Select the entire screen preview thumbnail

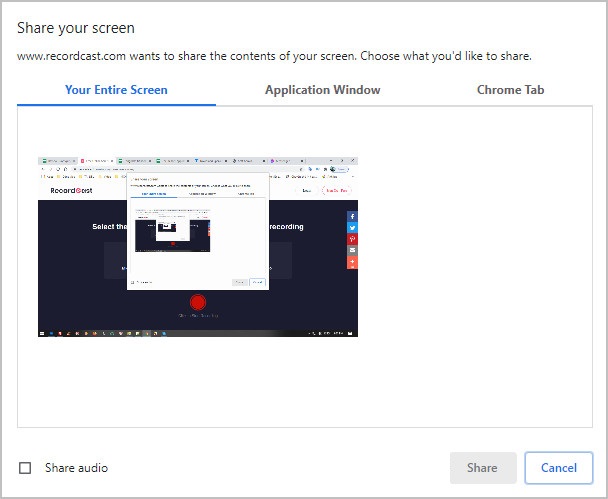pos(198,246)
